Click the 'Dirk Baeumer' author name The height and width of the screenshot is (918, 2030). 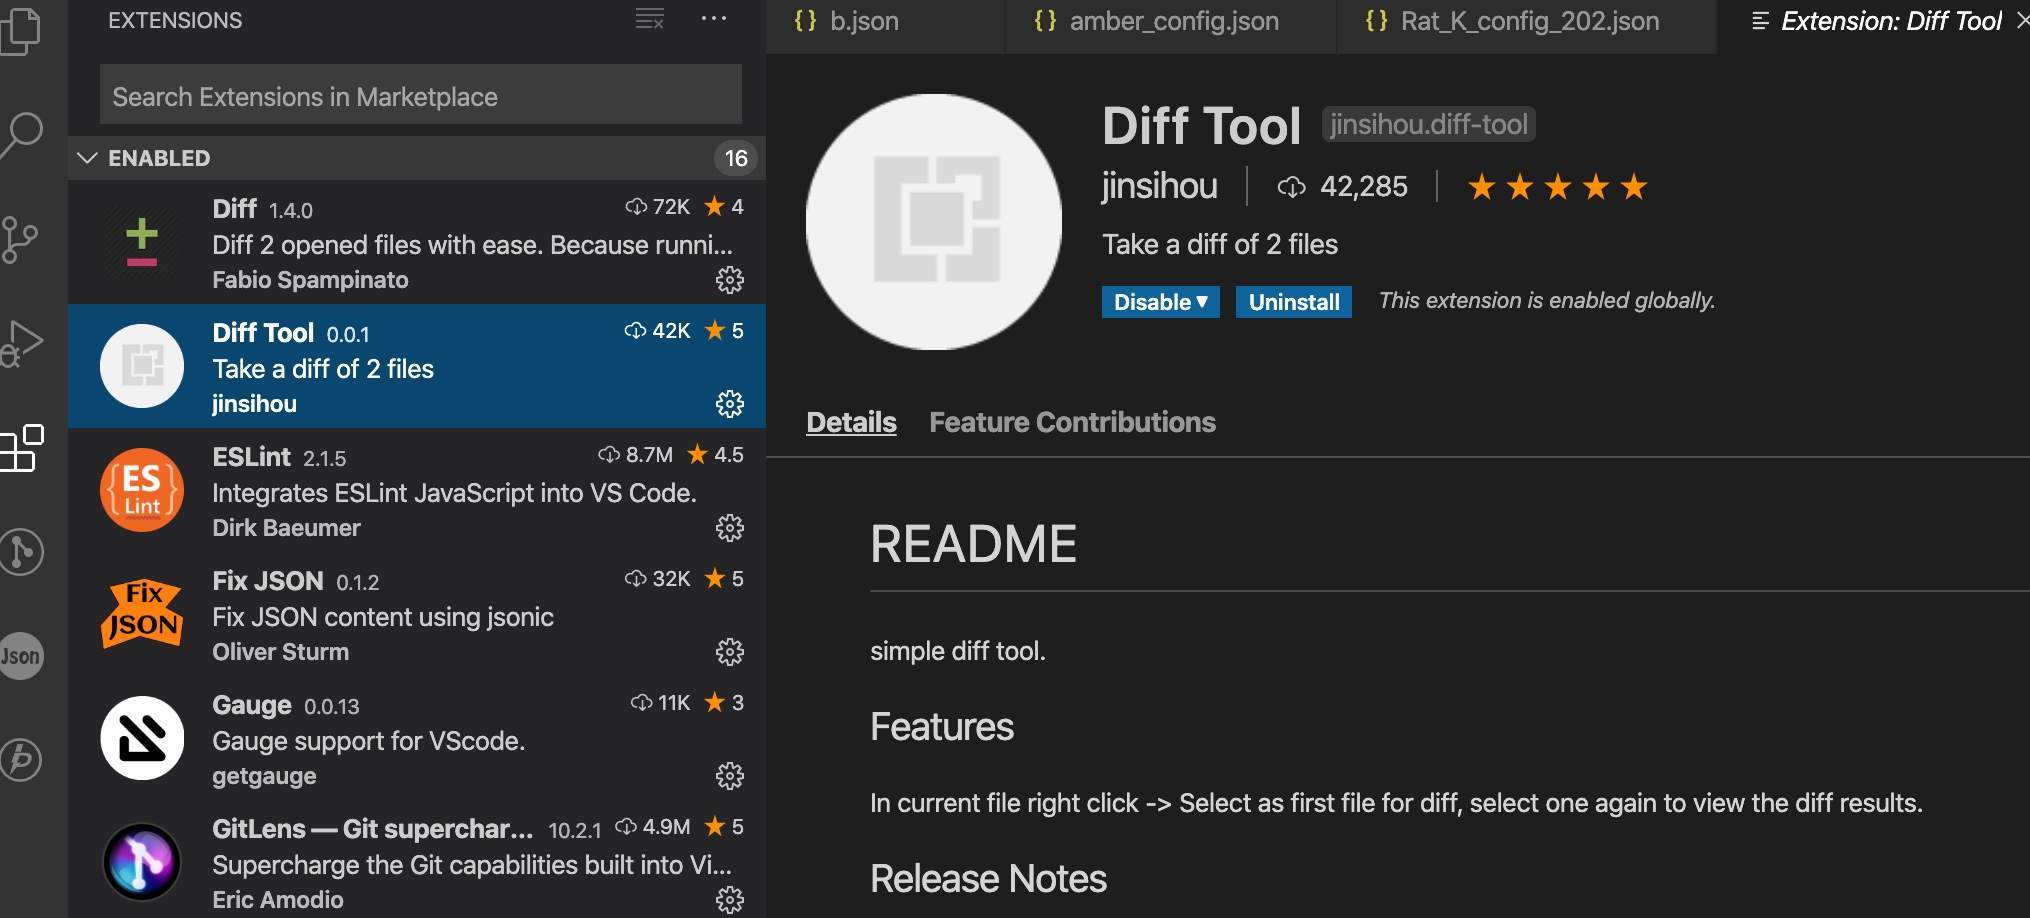[x=286, y=528]
